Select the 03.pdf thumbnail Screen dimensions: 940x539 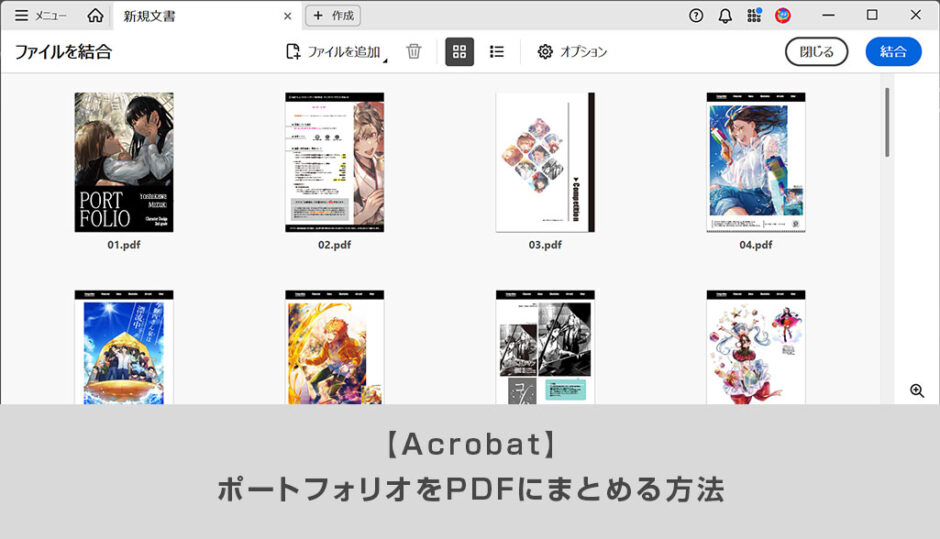click(x=545, y=162)
